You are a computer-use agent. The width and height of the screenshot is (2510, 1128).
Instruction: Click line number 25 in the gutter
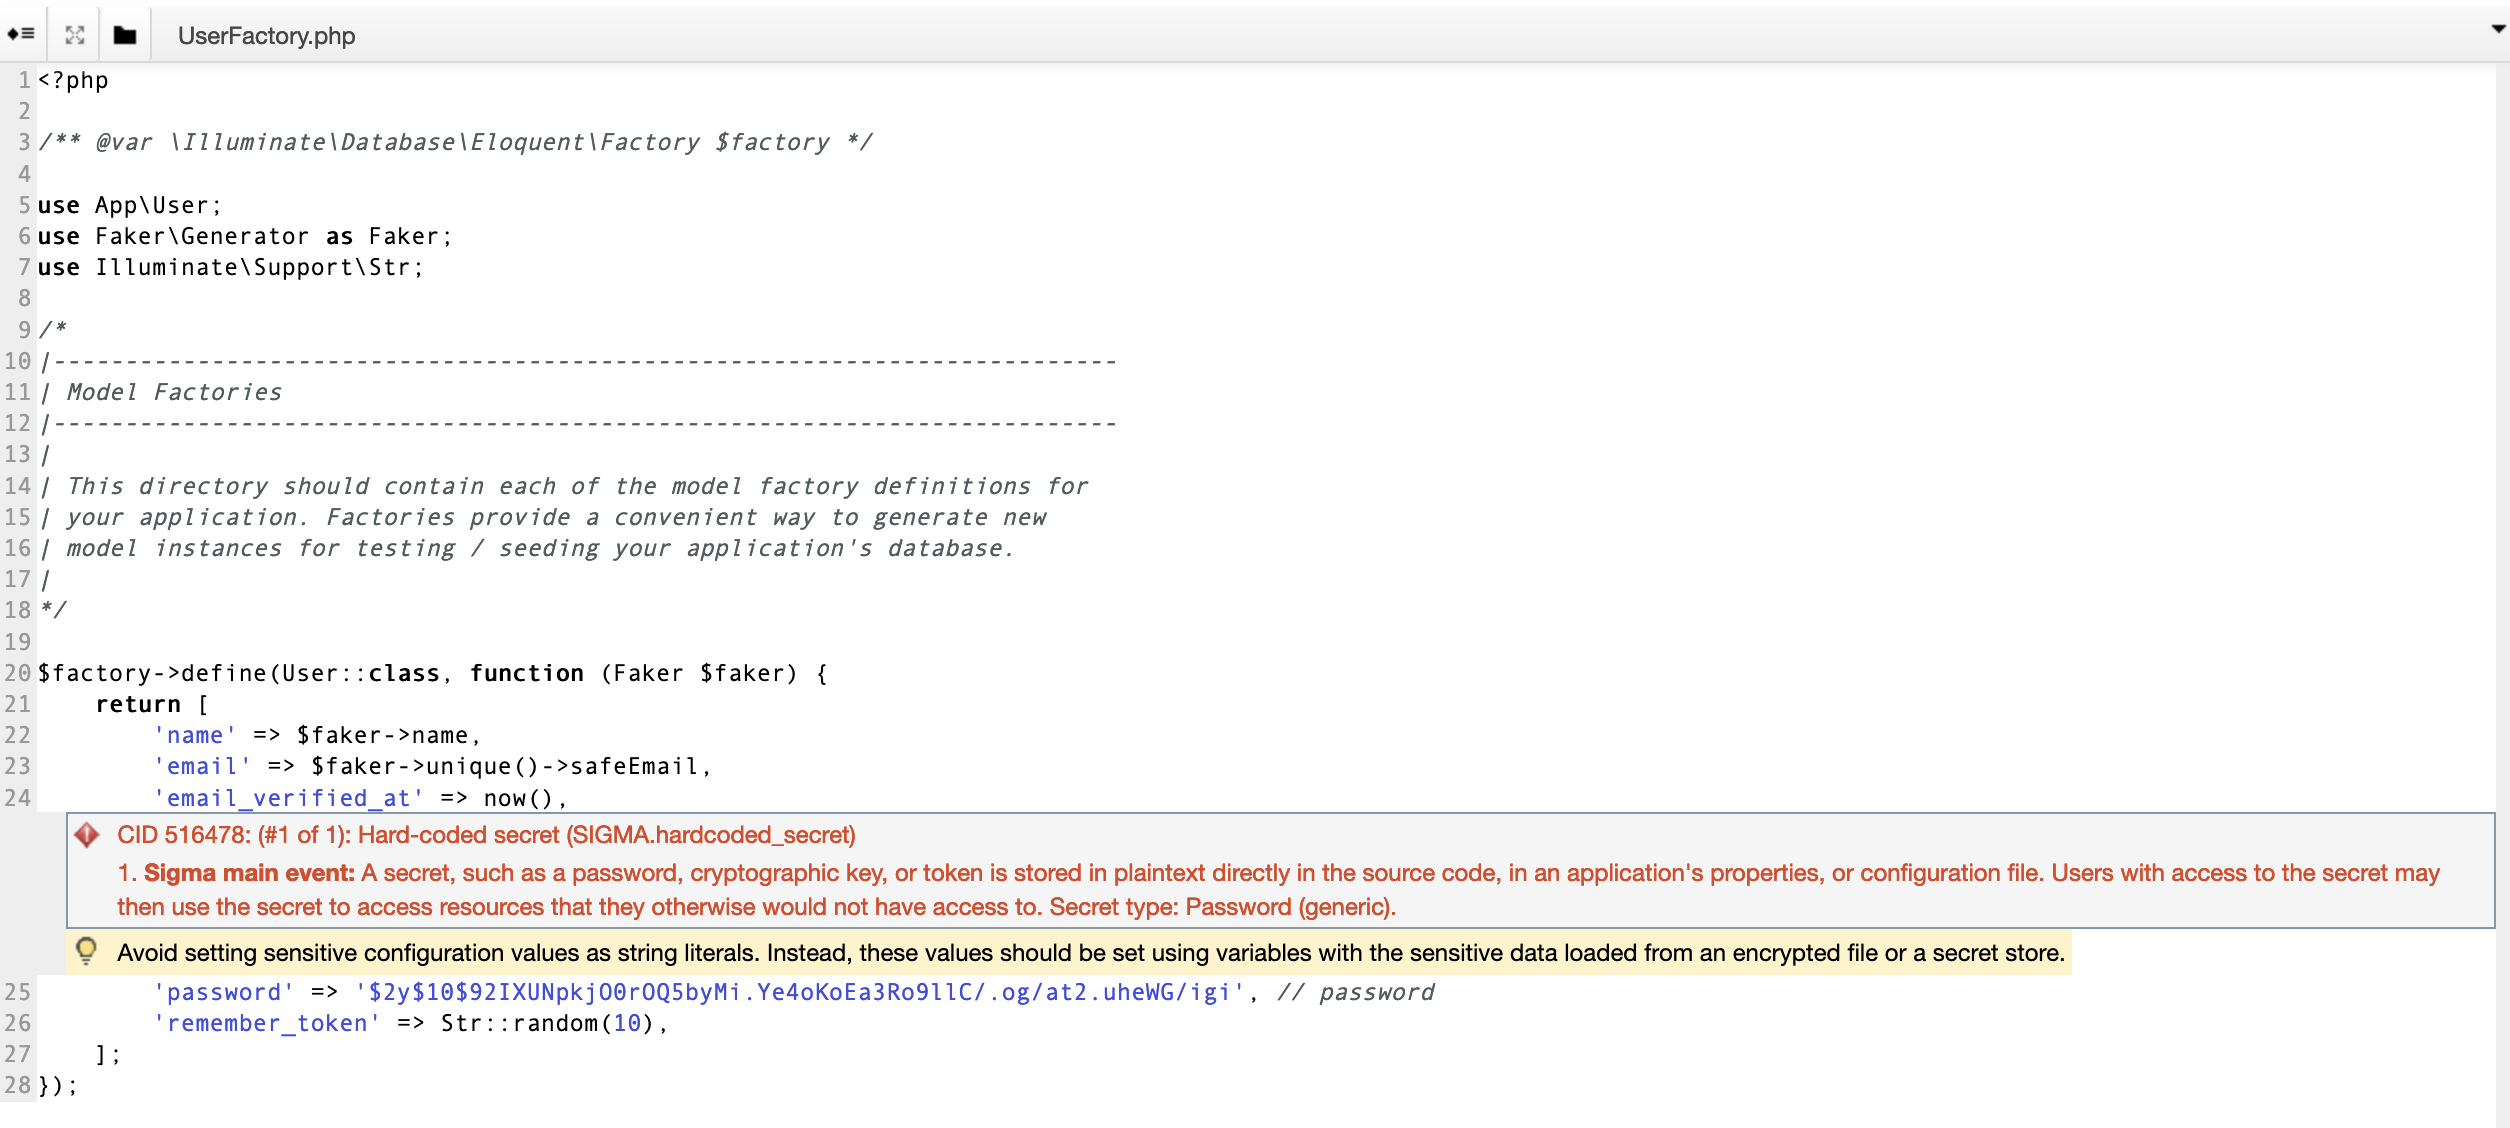pos(18,992)
